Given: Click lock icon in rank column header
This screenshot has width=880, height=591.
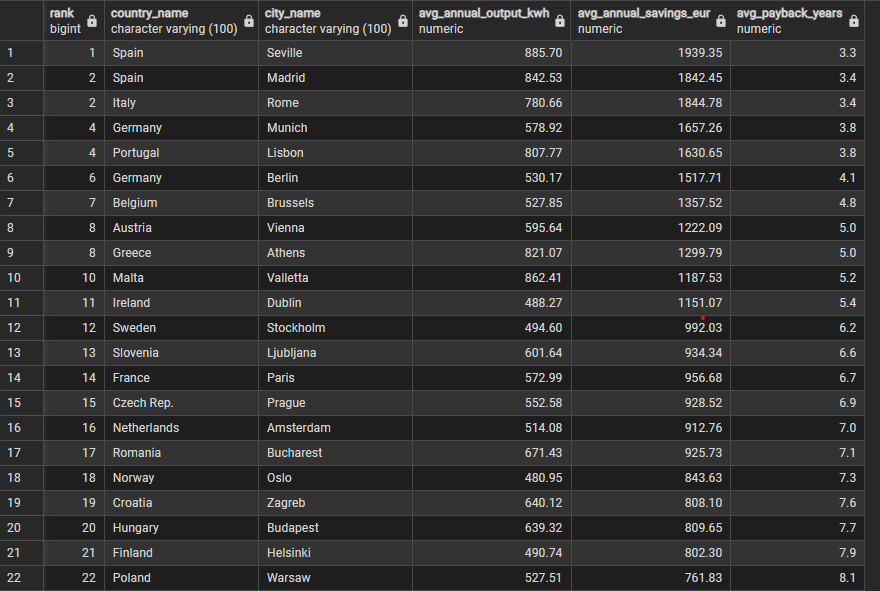Looking at the screenshot, I should pyautogui.click(x=92, y=21).
